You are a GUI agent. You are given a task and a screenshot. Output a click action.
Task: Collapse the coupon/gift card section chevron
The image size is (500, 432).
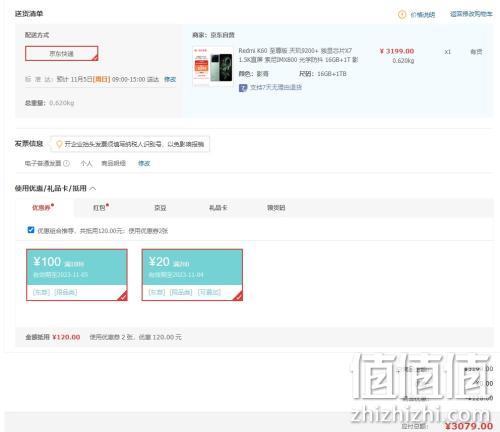(93, 189)
